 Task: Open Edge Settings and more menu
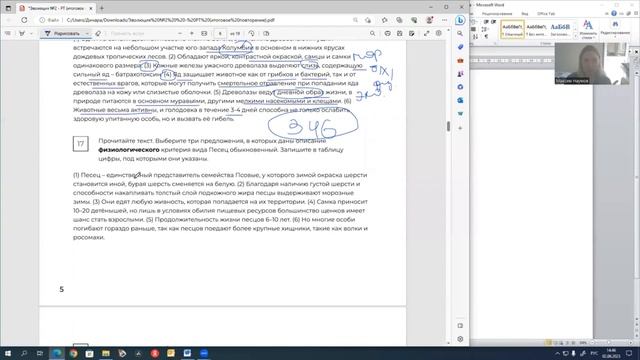[x=444, y=20]
